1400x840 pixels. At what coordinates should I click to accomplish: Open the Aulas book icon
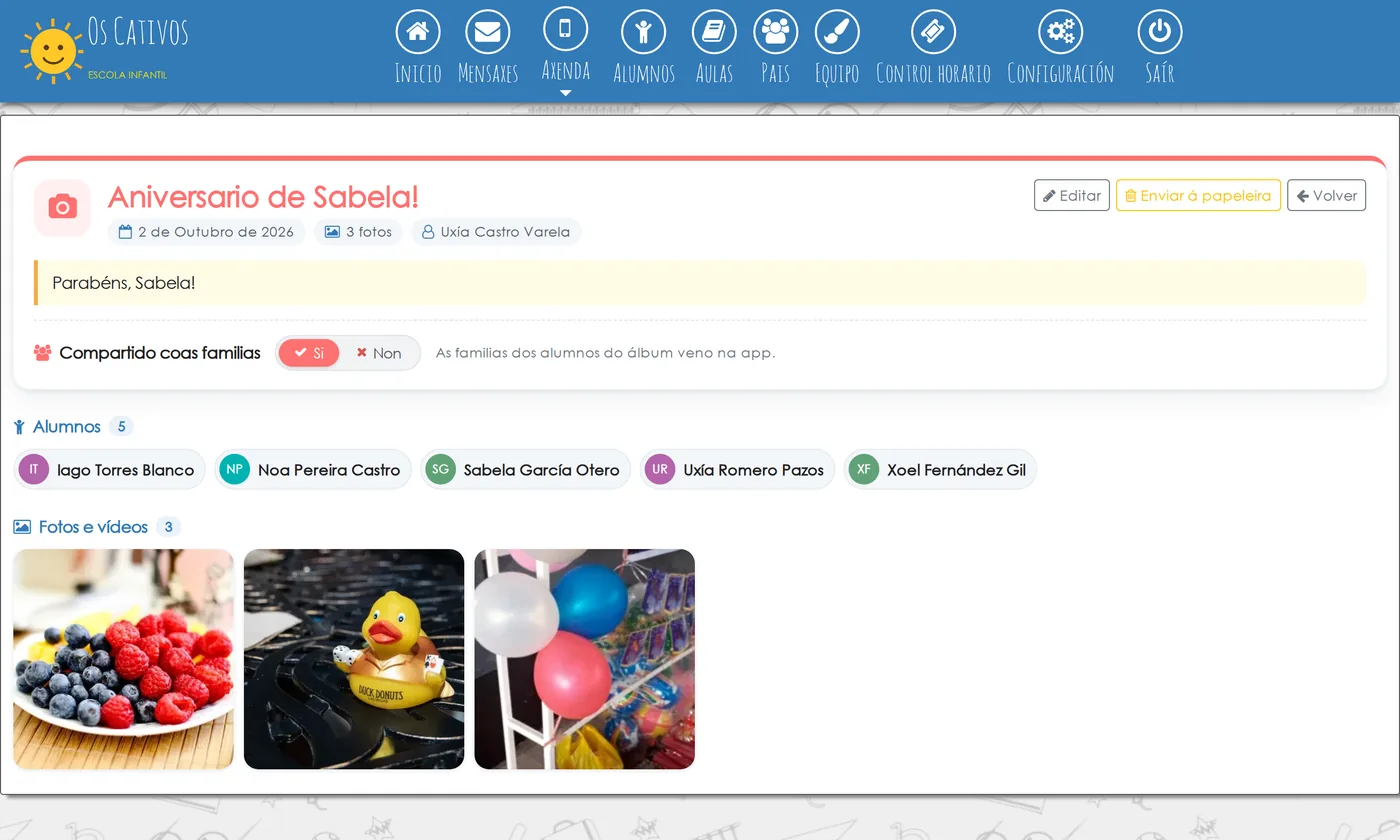(714, 32)
